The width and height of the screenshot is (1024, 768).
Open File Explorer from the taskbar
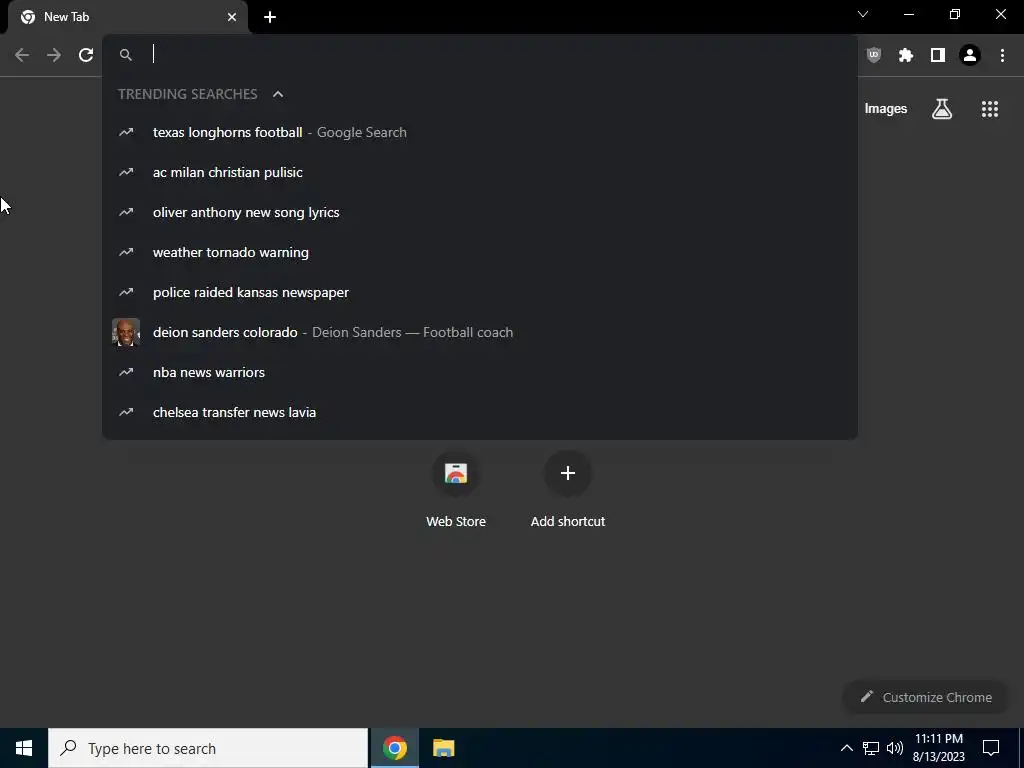point(443,748)
